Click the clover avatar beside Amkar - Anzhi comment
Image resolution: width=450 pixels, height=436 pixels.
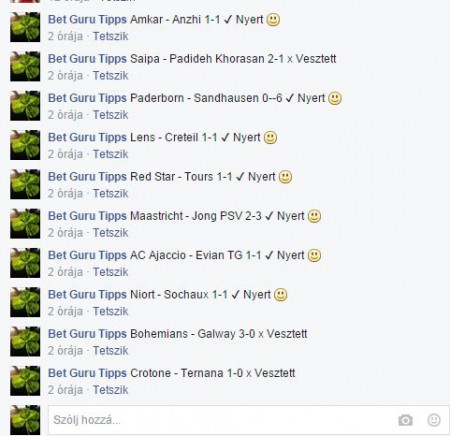pyautogui.click(x=25, y=27)
